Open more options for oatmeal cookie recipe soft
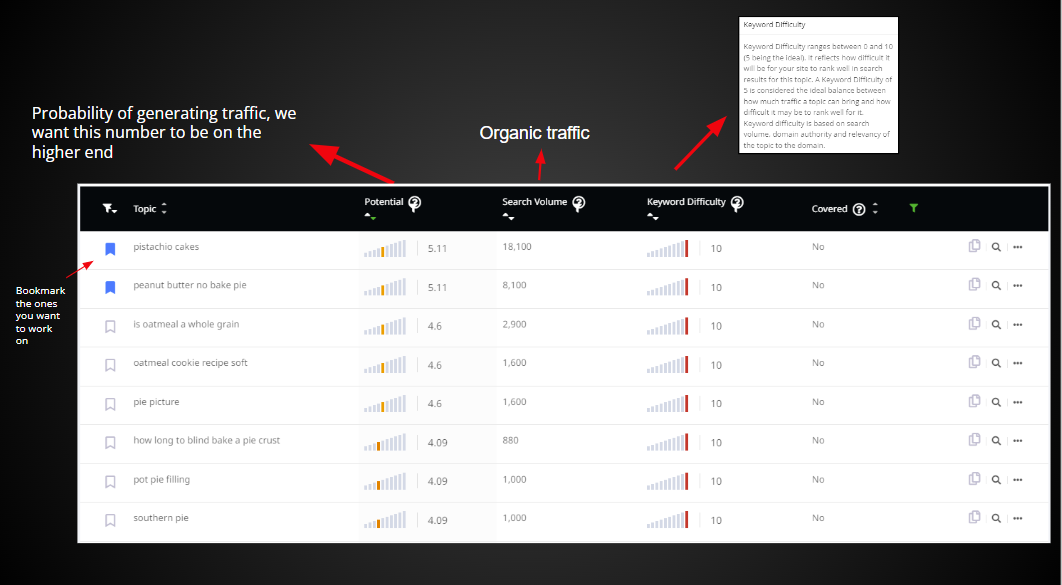The height and width of the screenshot is (585, 1062). click(1017, 363)
